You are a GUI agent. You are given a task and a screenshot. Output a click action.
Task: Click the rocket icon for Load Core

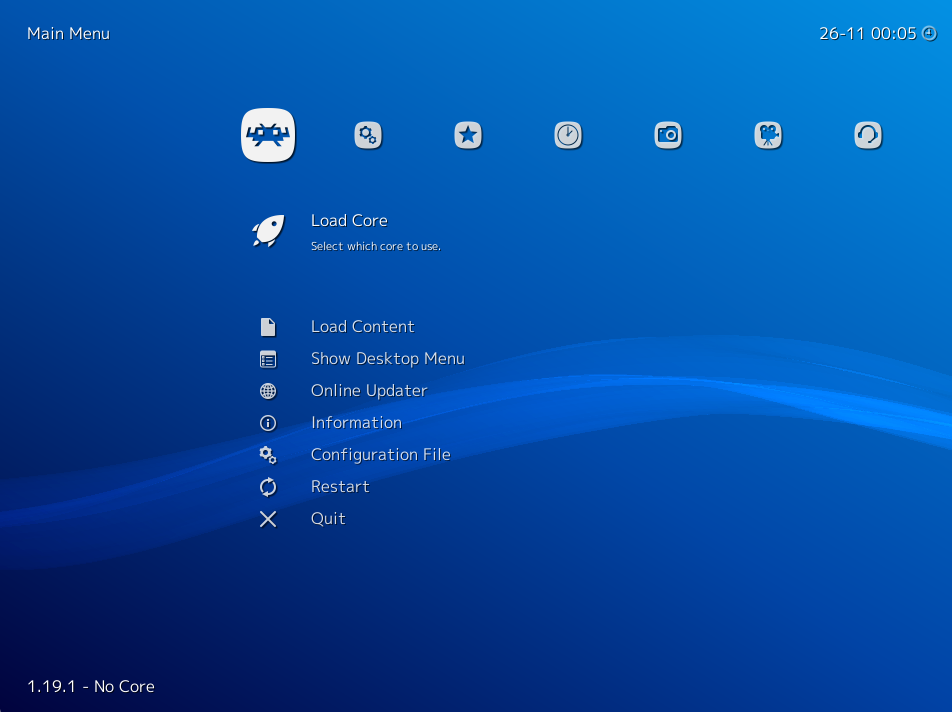268,231
